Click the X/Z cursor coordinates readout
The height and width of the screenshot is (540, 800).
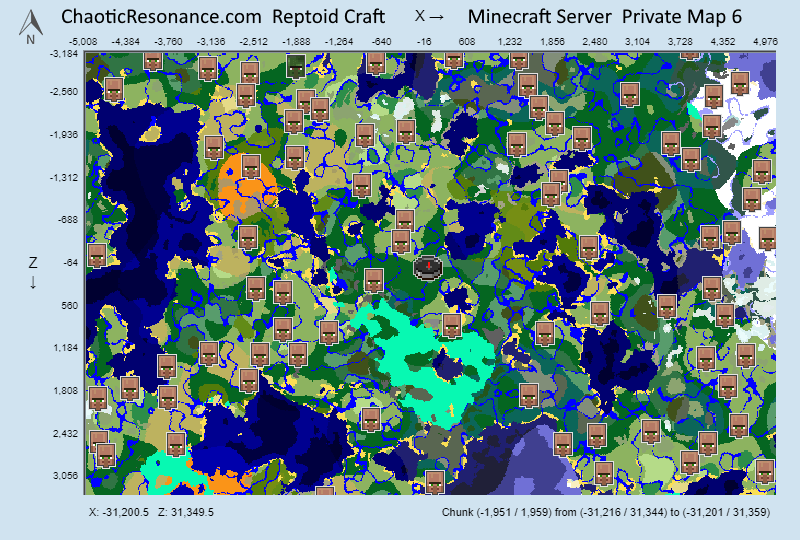coord(151,512)
